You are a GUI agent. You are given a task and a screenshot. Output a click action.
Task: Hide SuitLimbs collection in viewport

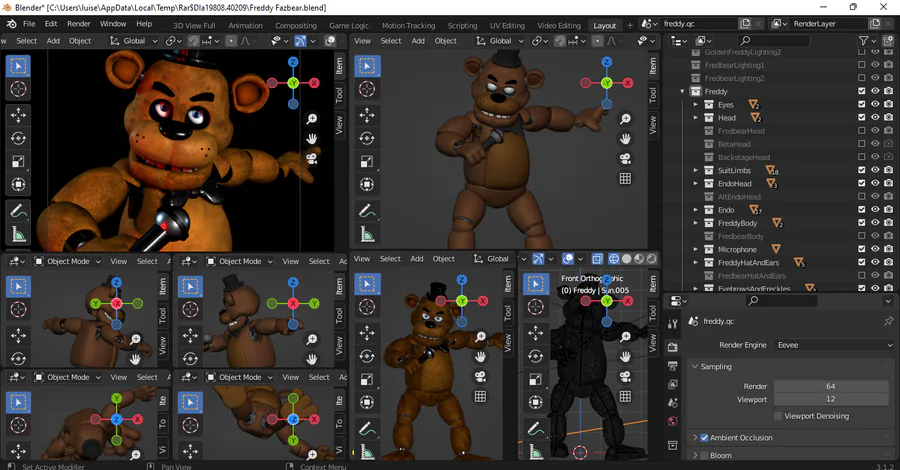point(875,170)
